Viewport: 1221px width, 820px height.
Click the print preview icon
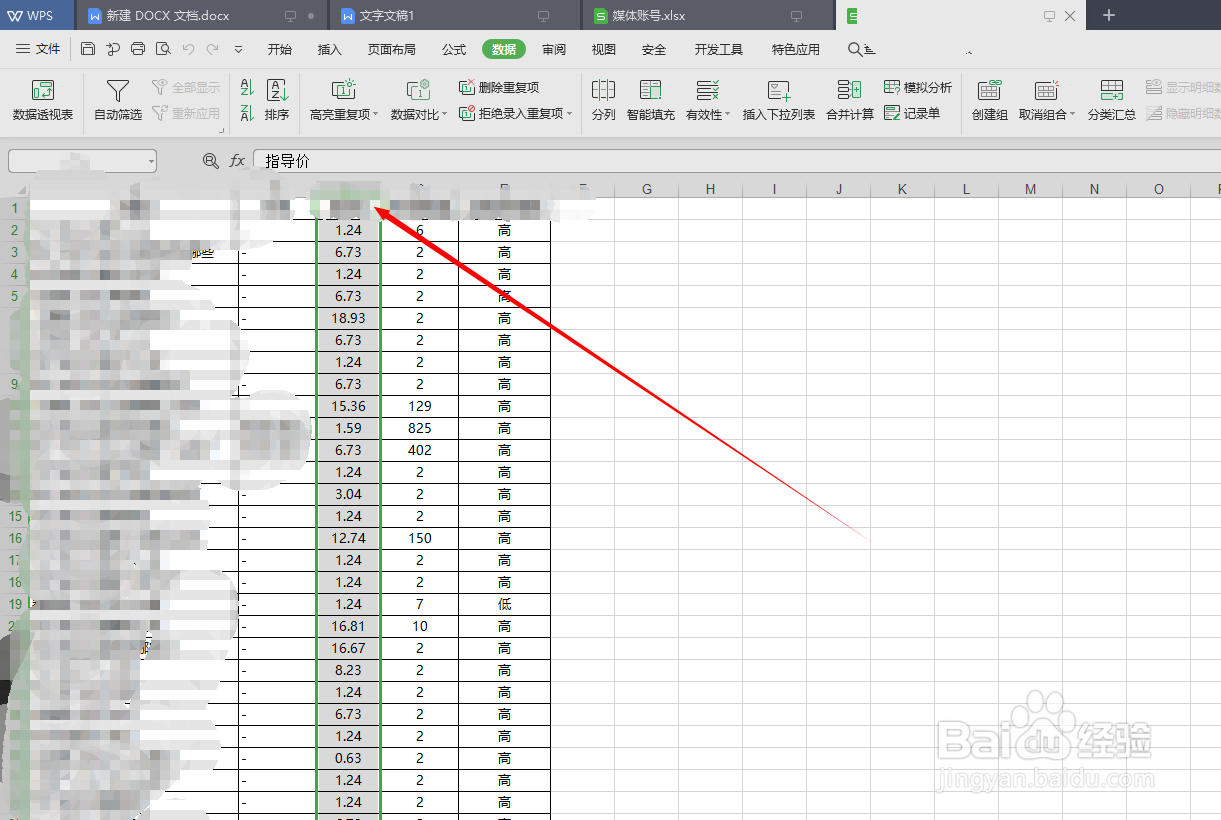click(x=163, y=49)
